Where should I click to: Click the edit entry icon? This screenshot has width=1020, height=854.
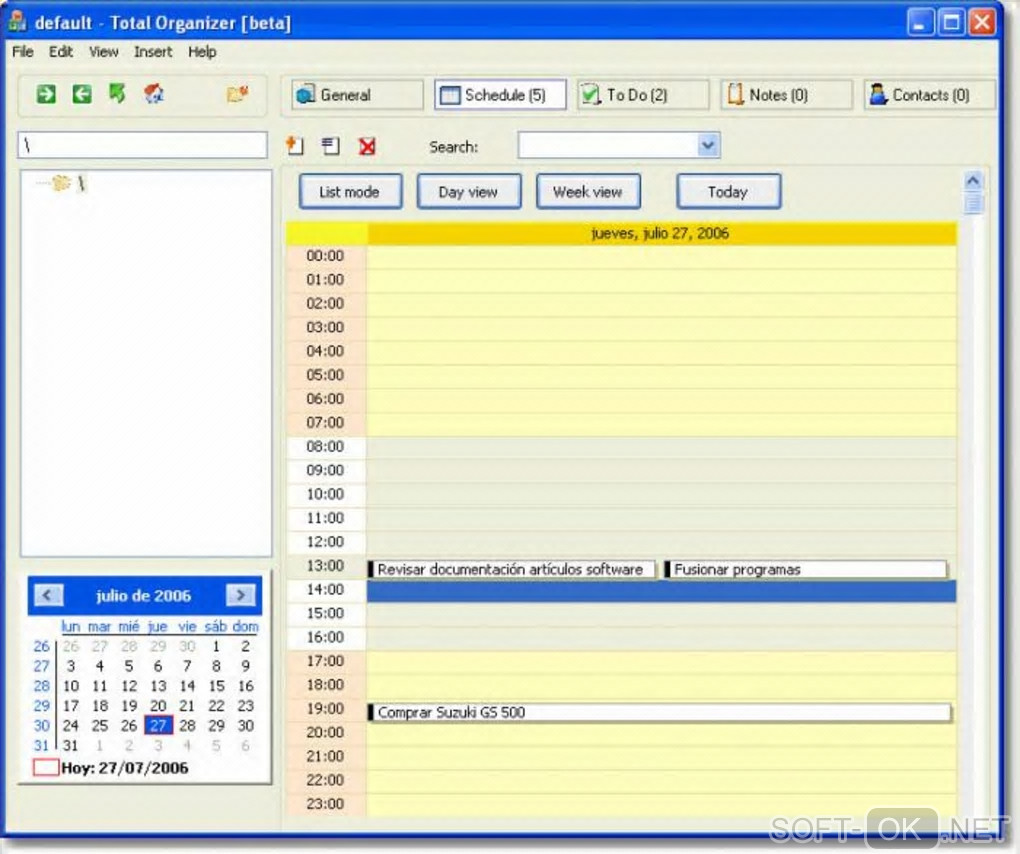click(330, 146)
